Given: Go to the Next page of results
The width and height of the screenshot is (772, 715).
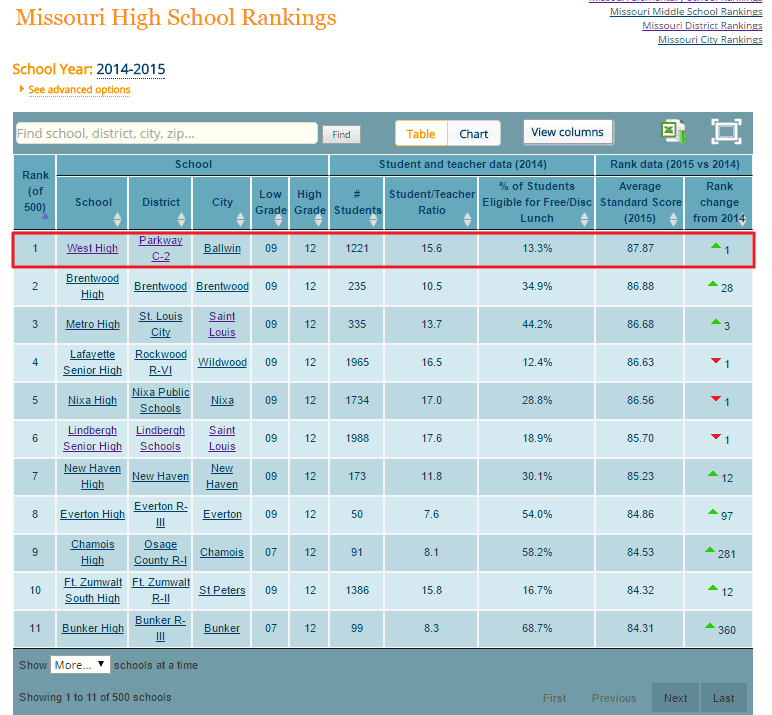Looking at the screenshot, I should coord(675,698).
